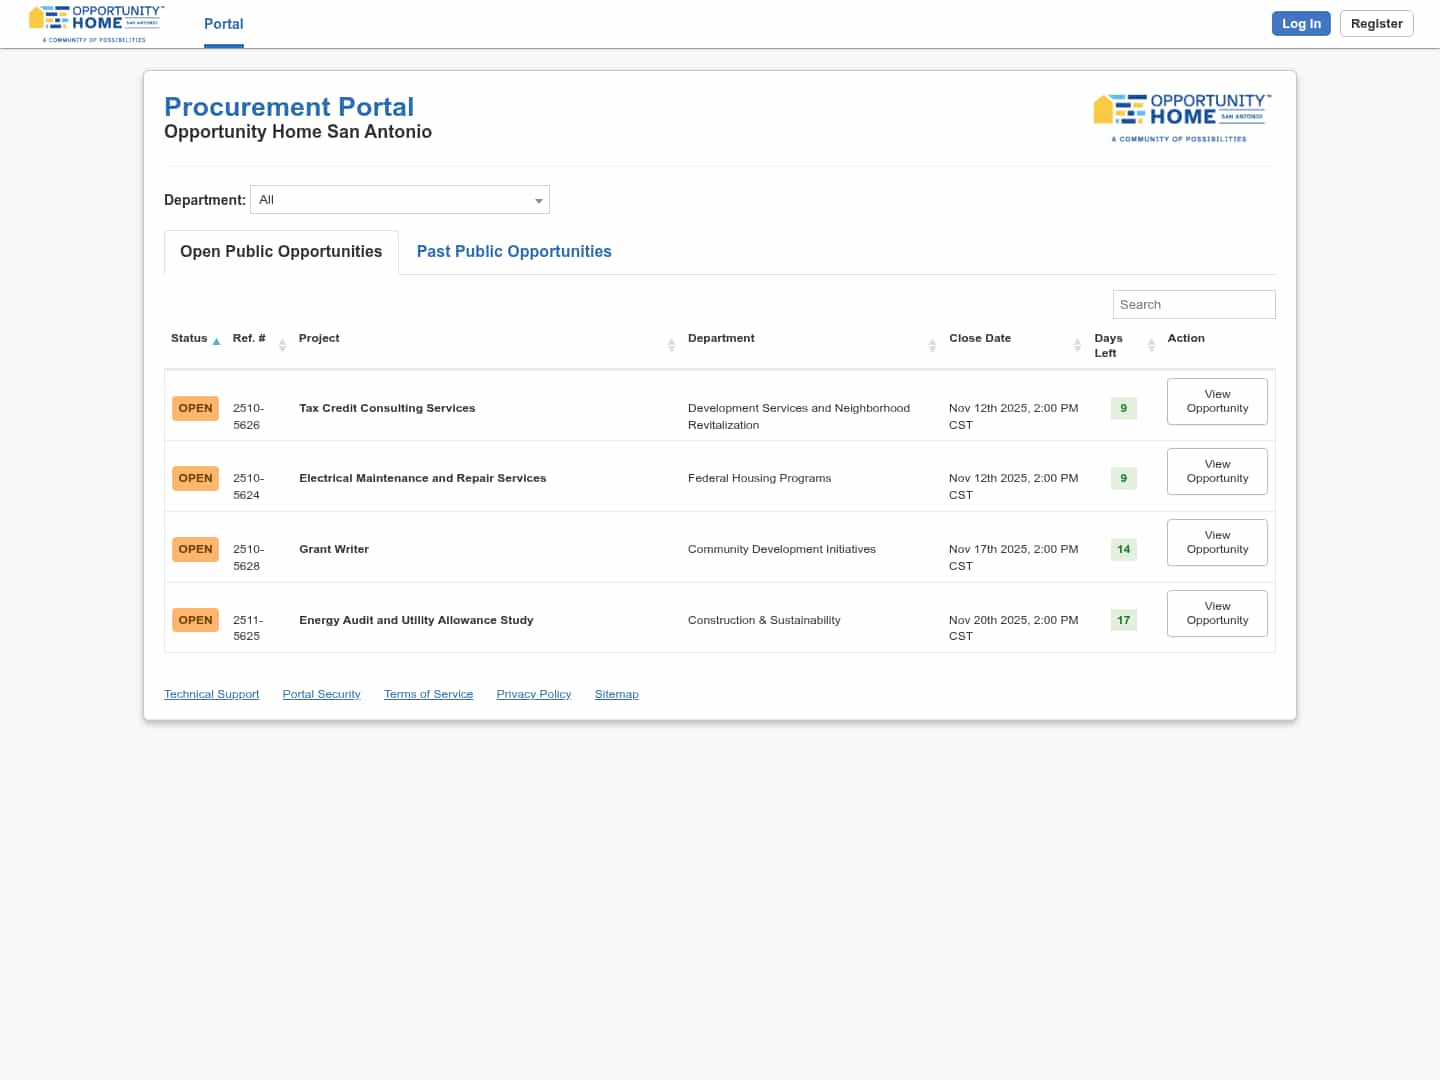Image resolution: width=1440 pixels, height=1080 pixels.
Task: View the Tax Credit Consulting Services opportunity
Action: pyautogui.click(x=1217, y=401)
